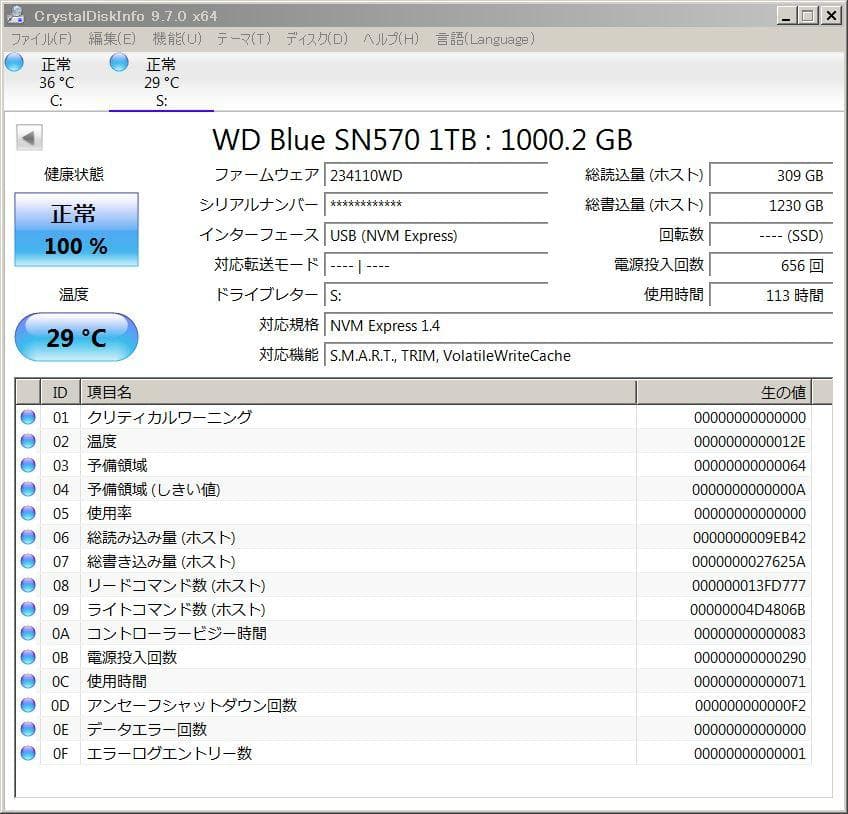Screen dimensions: 848x814
Task: Click the indicator beside エラーログエントリー数
Action: 27,753
